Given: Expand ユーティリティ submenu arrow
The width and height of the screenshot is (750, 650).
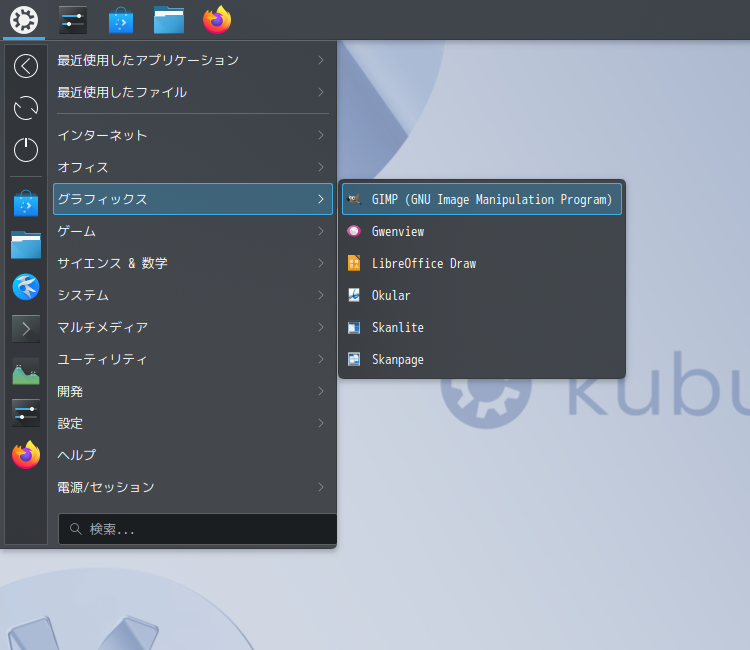Looking at the screenshot, I should pos(321,359).
